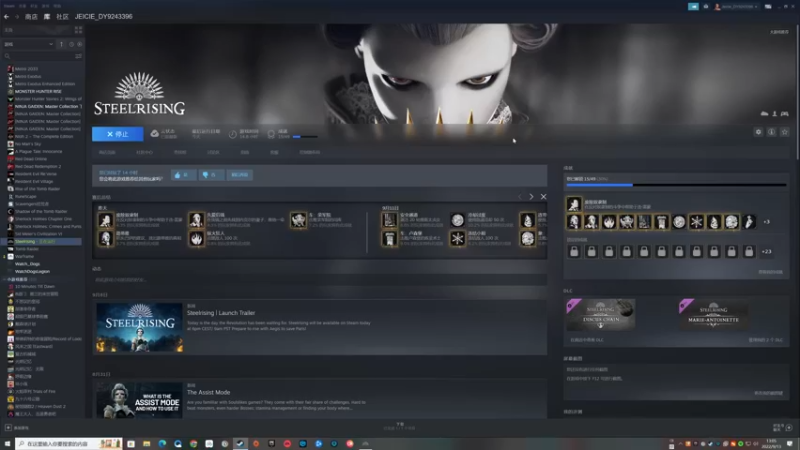Click the achievements progress bar under header

pyautogui.click(x=305, y=137)
